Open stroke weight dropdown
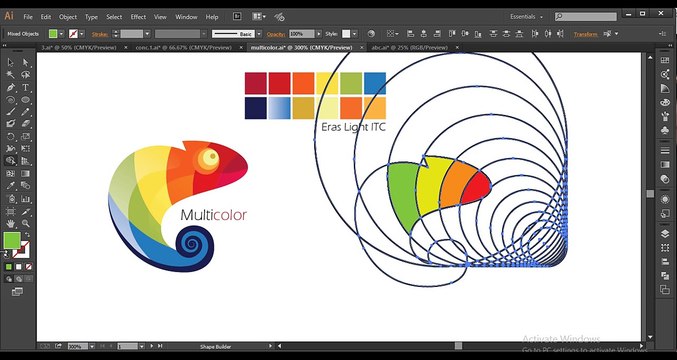 point(147,34)
